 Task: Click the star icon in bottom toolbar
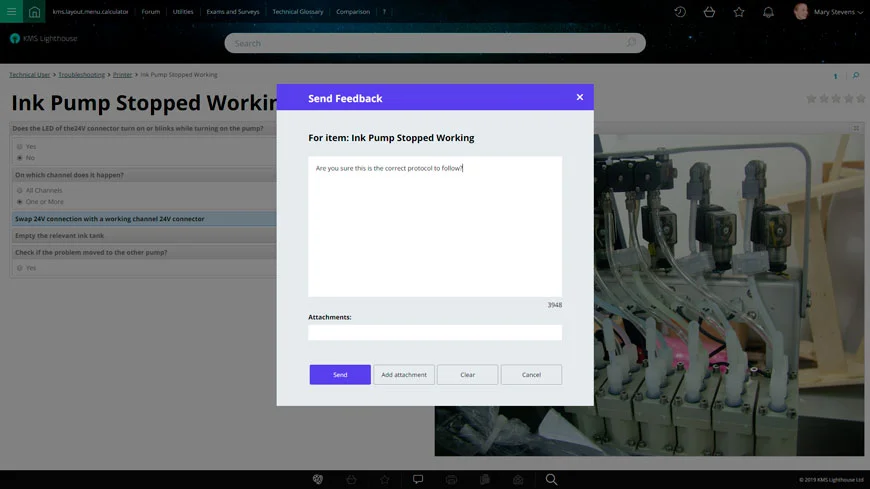385,479
